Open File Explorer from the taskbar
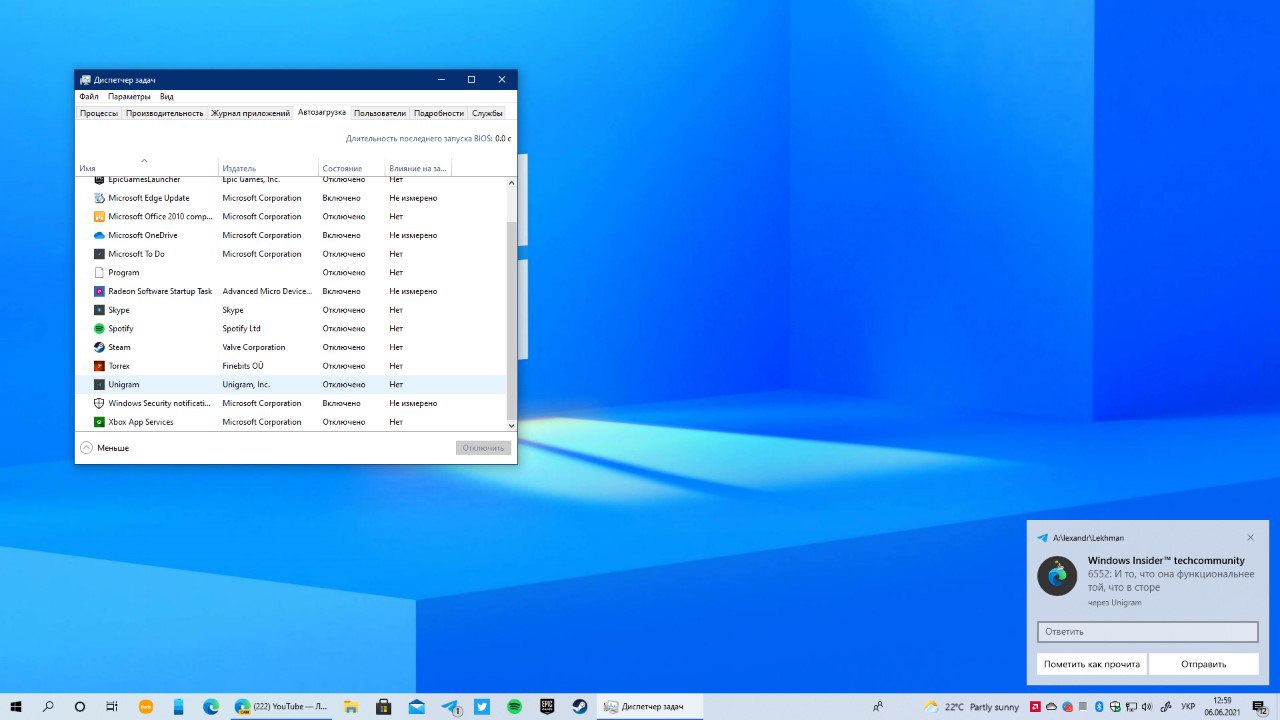 (x=351, y=706)
